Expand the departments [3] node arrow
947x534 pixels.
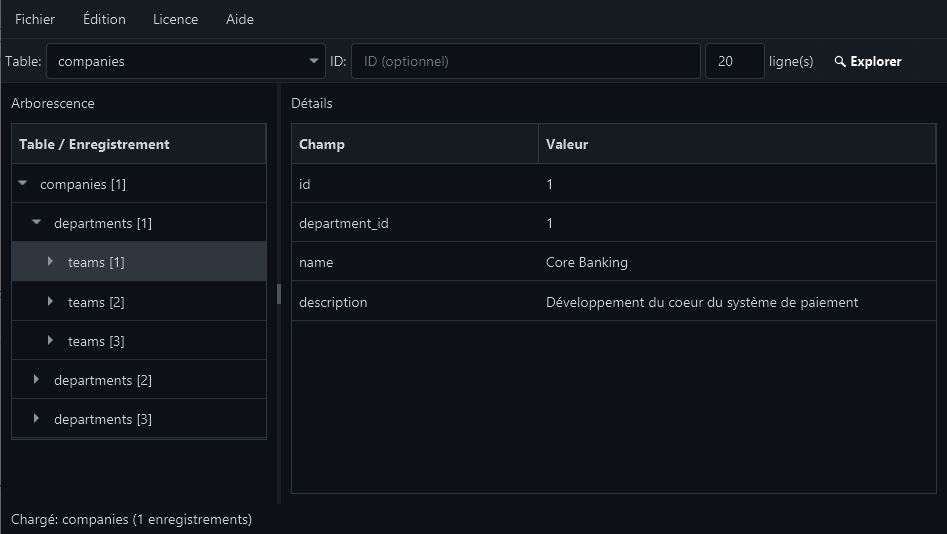(x=37, y=419)
